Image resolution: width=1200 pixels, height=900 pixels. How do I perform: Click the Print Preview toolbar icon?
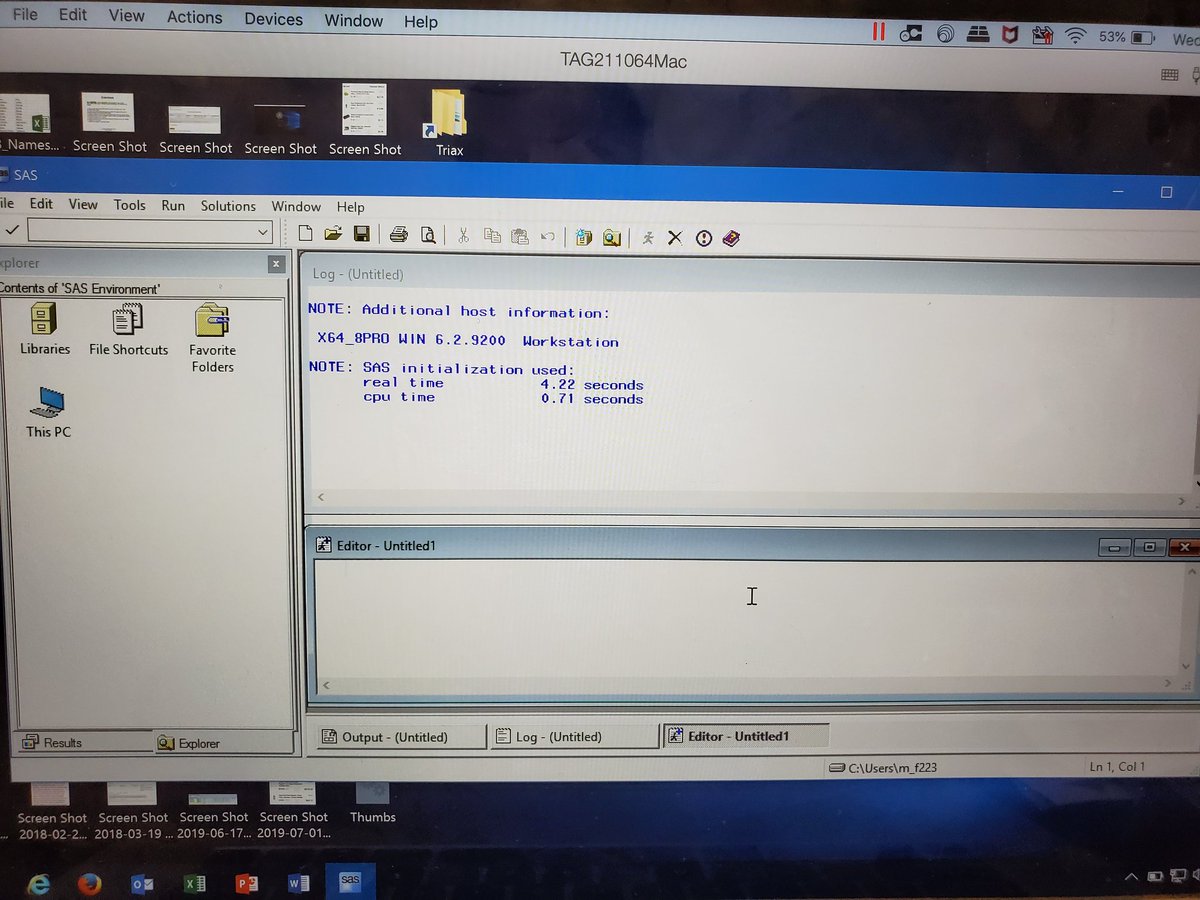tap(428, 235)
